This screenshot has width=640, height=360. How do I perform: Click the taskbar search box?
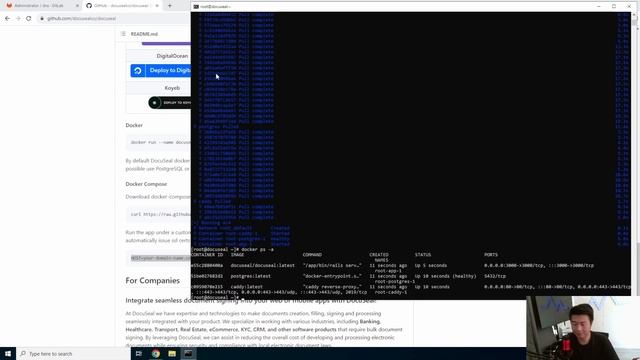pos(73,353)
